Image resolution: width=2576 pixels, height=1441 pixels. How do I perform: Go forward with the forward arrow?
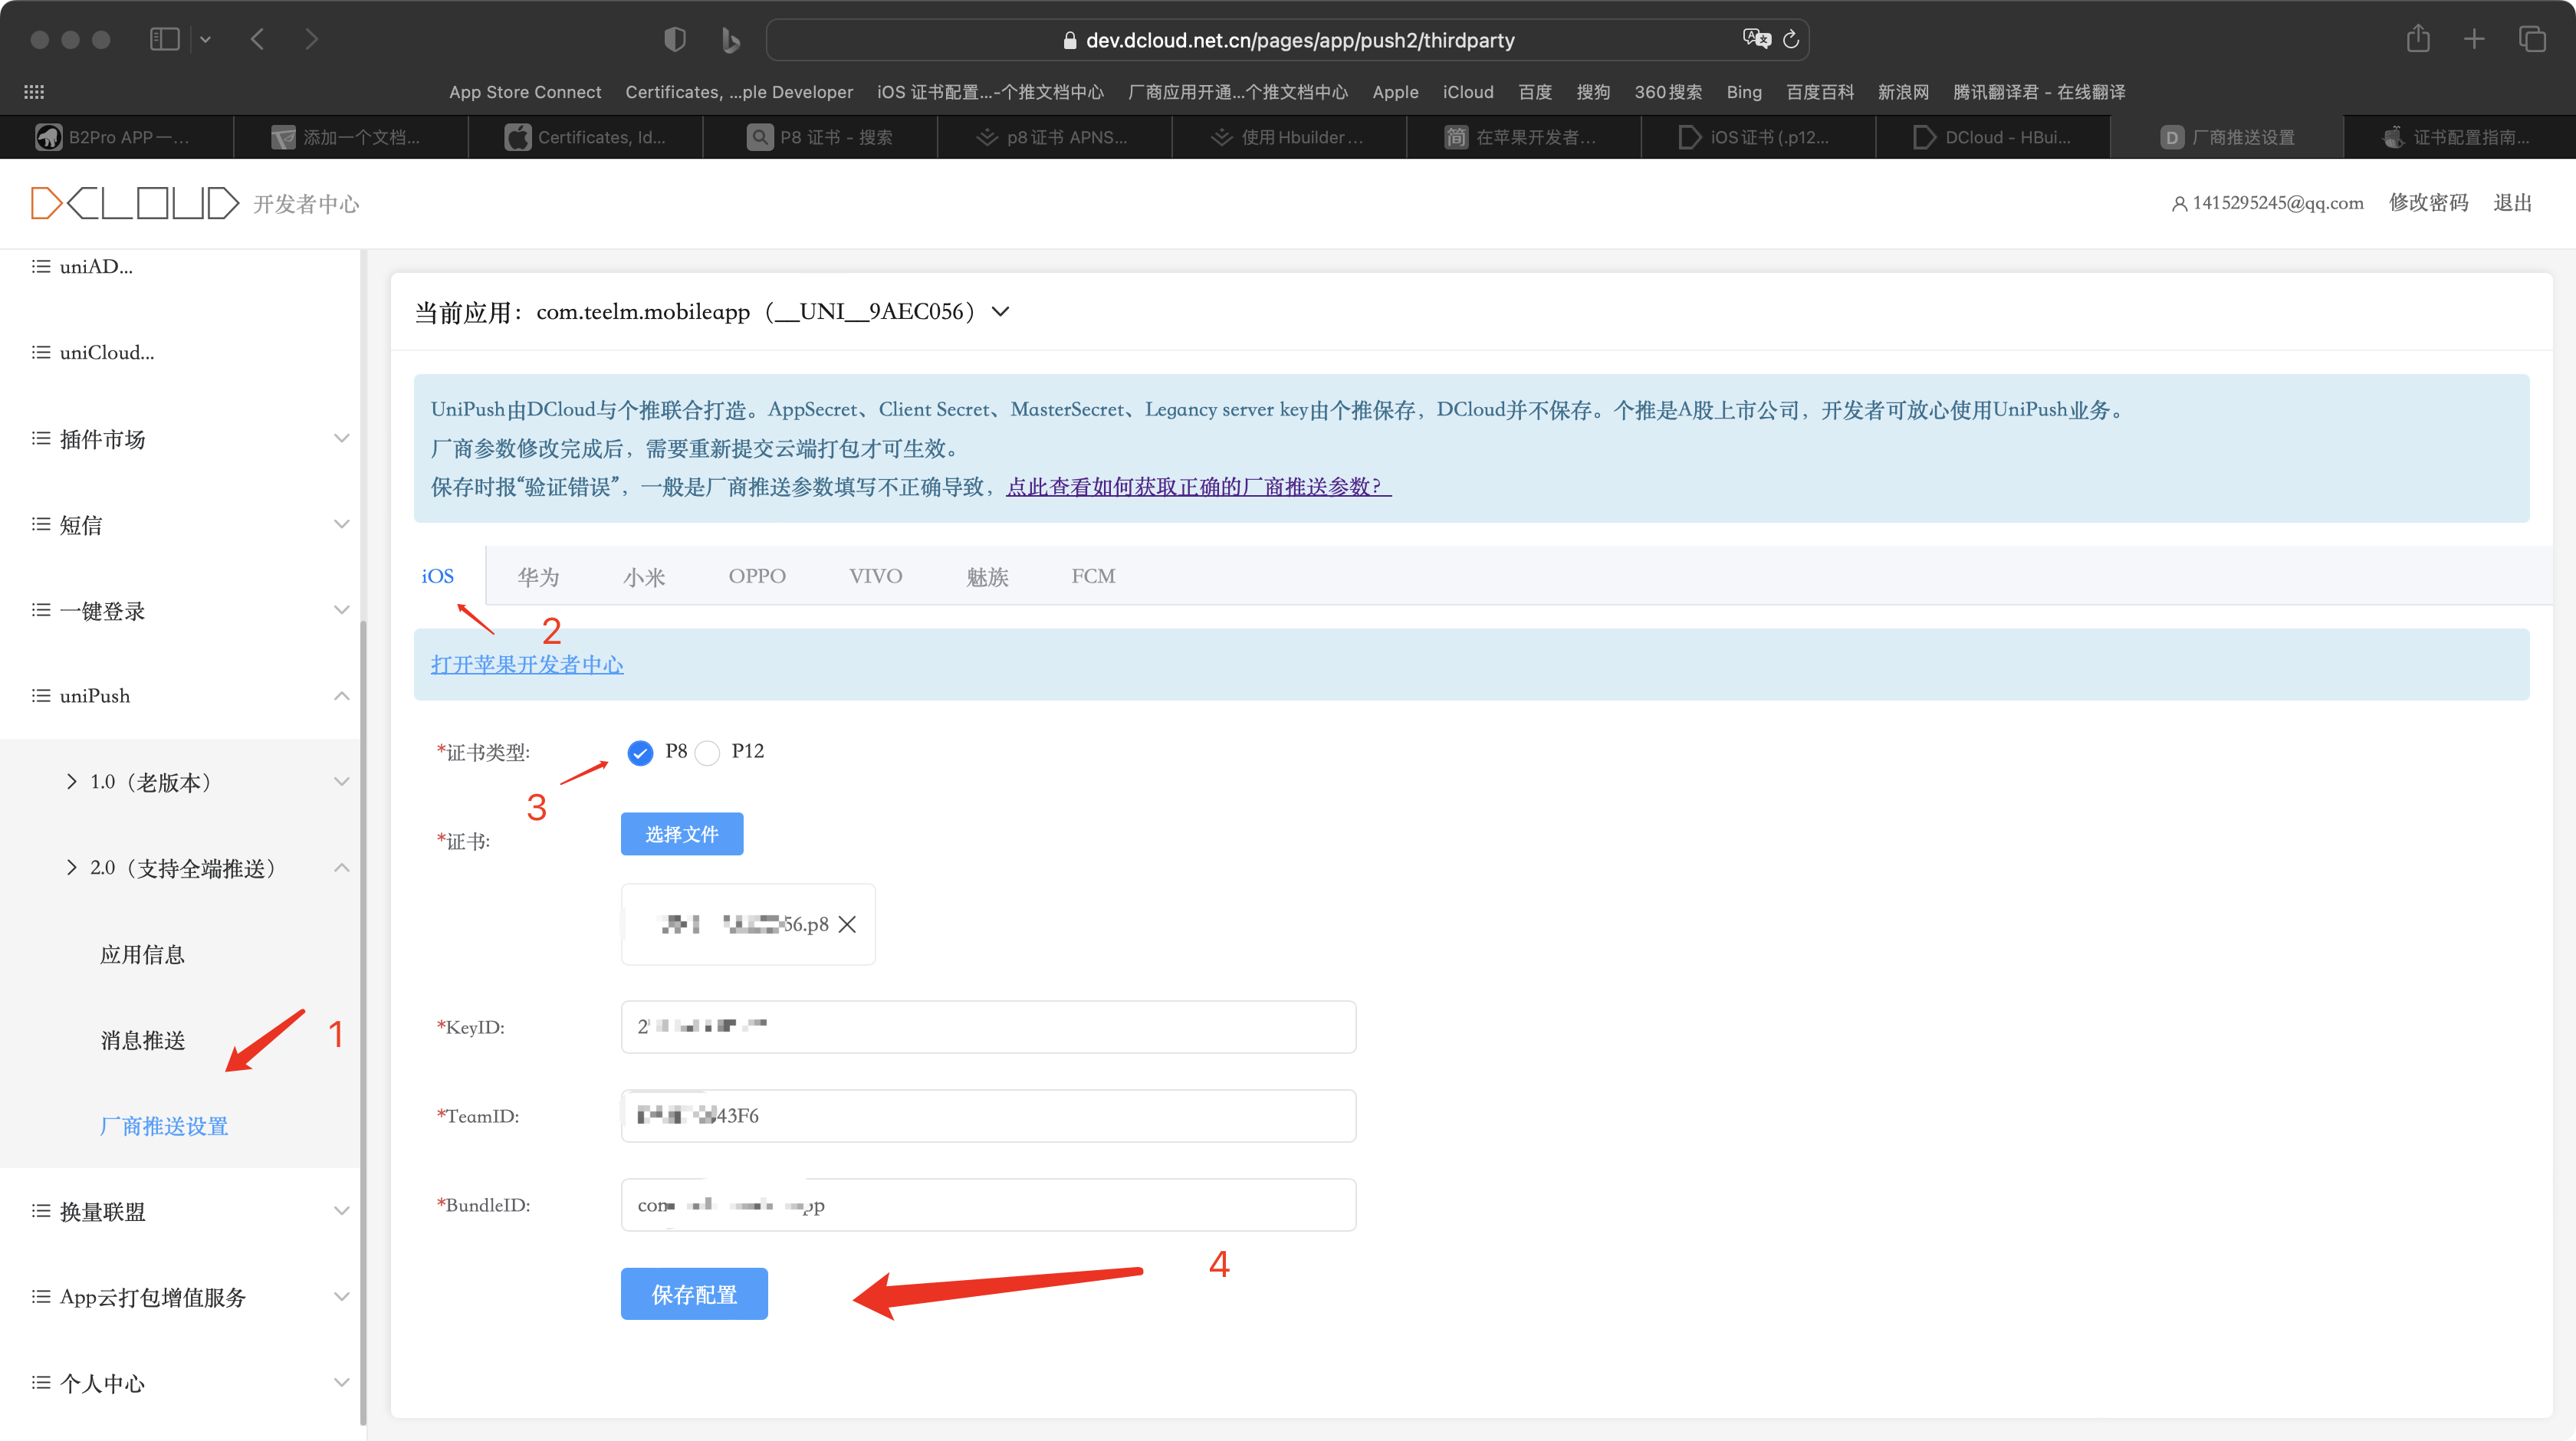pyautogui.click(x=312, y=39)
